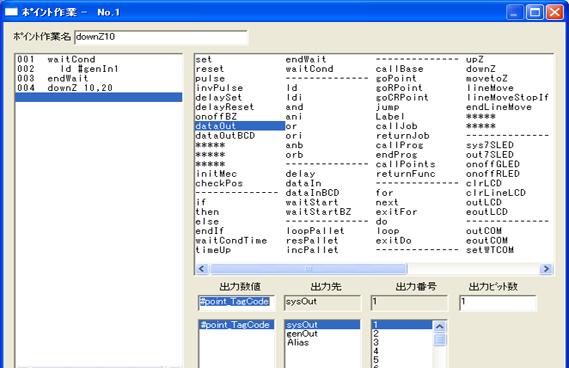Select #point_TagCode in value list

tap(236, 325)
